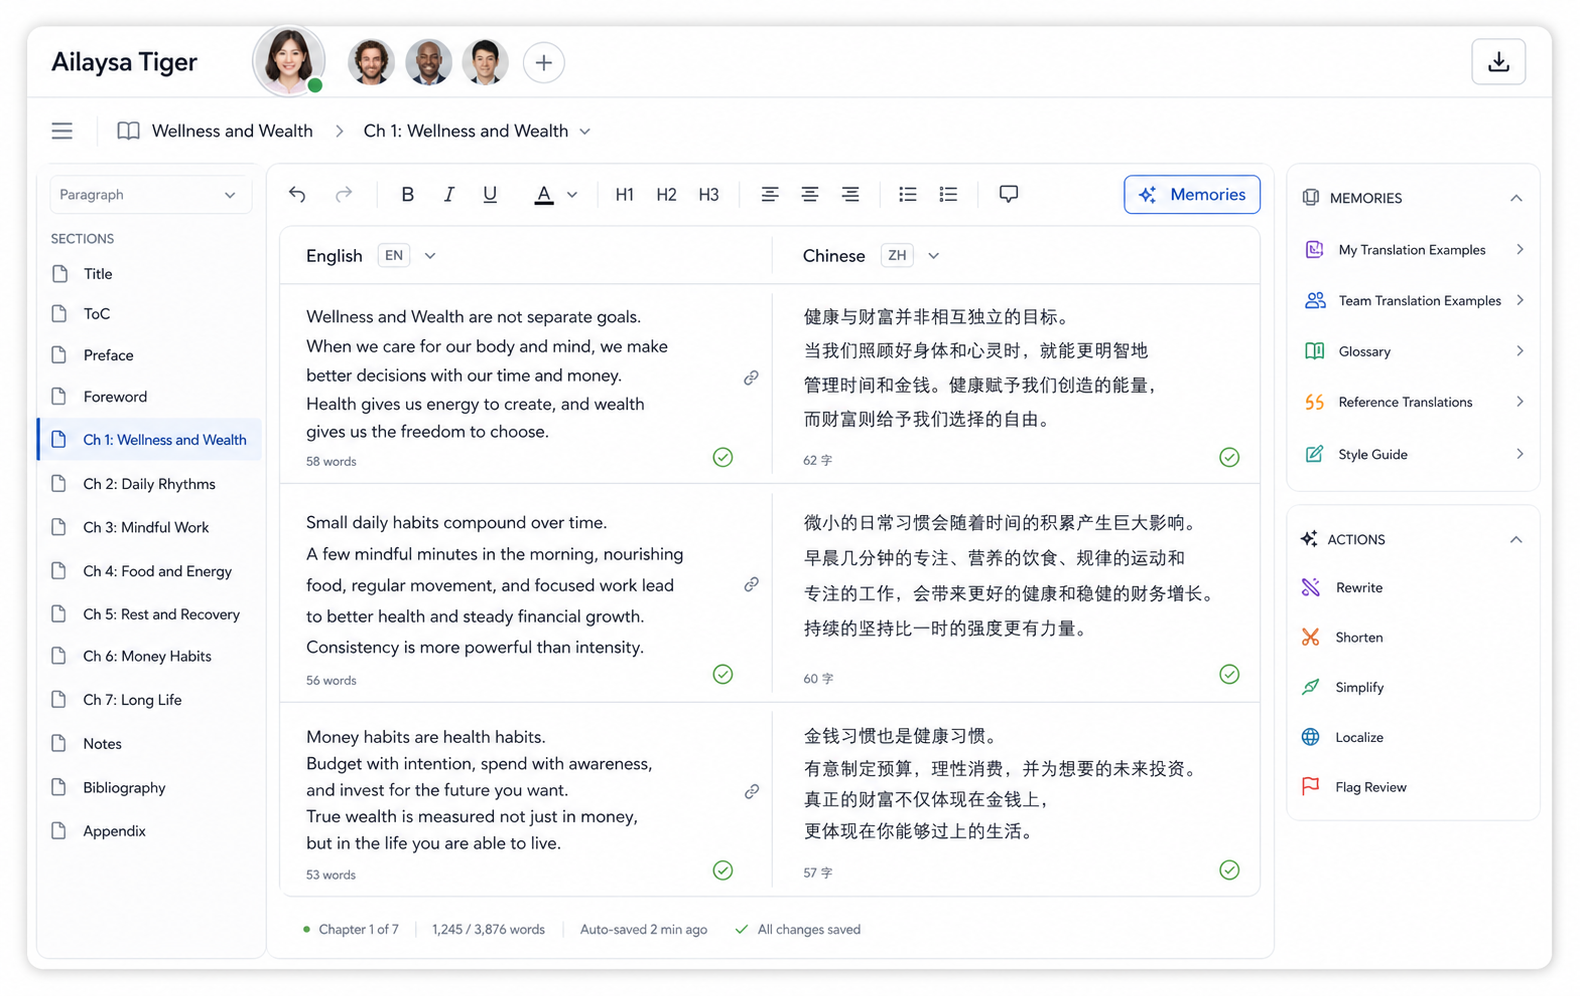
Task: Open the hamburger menu icon
Action: 62,131
